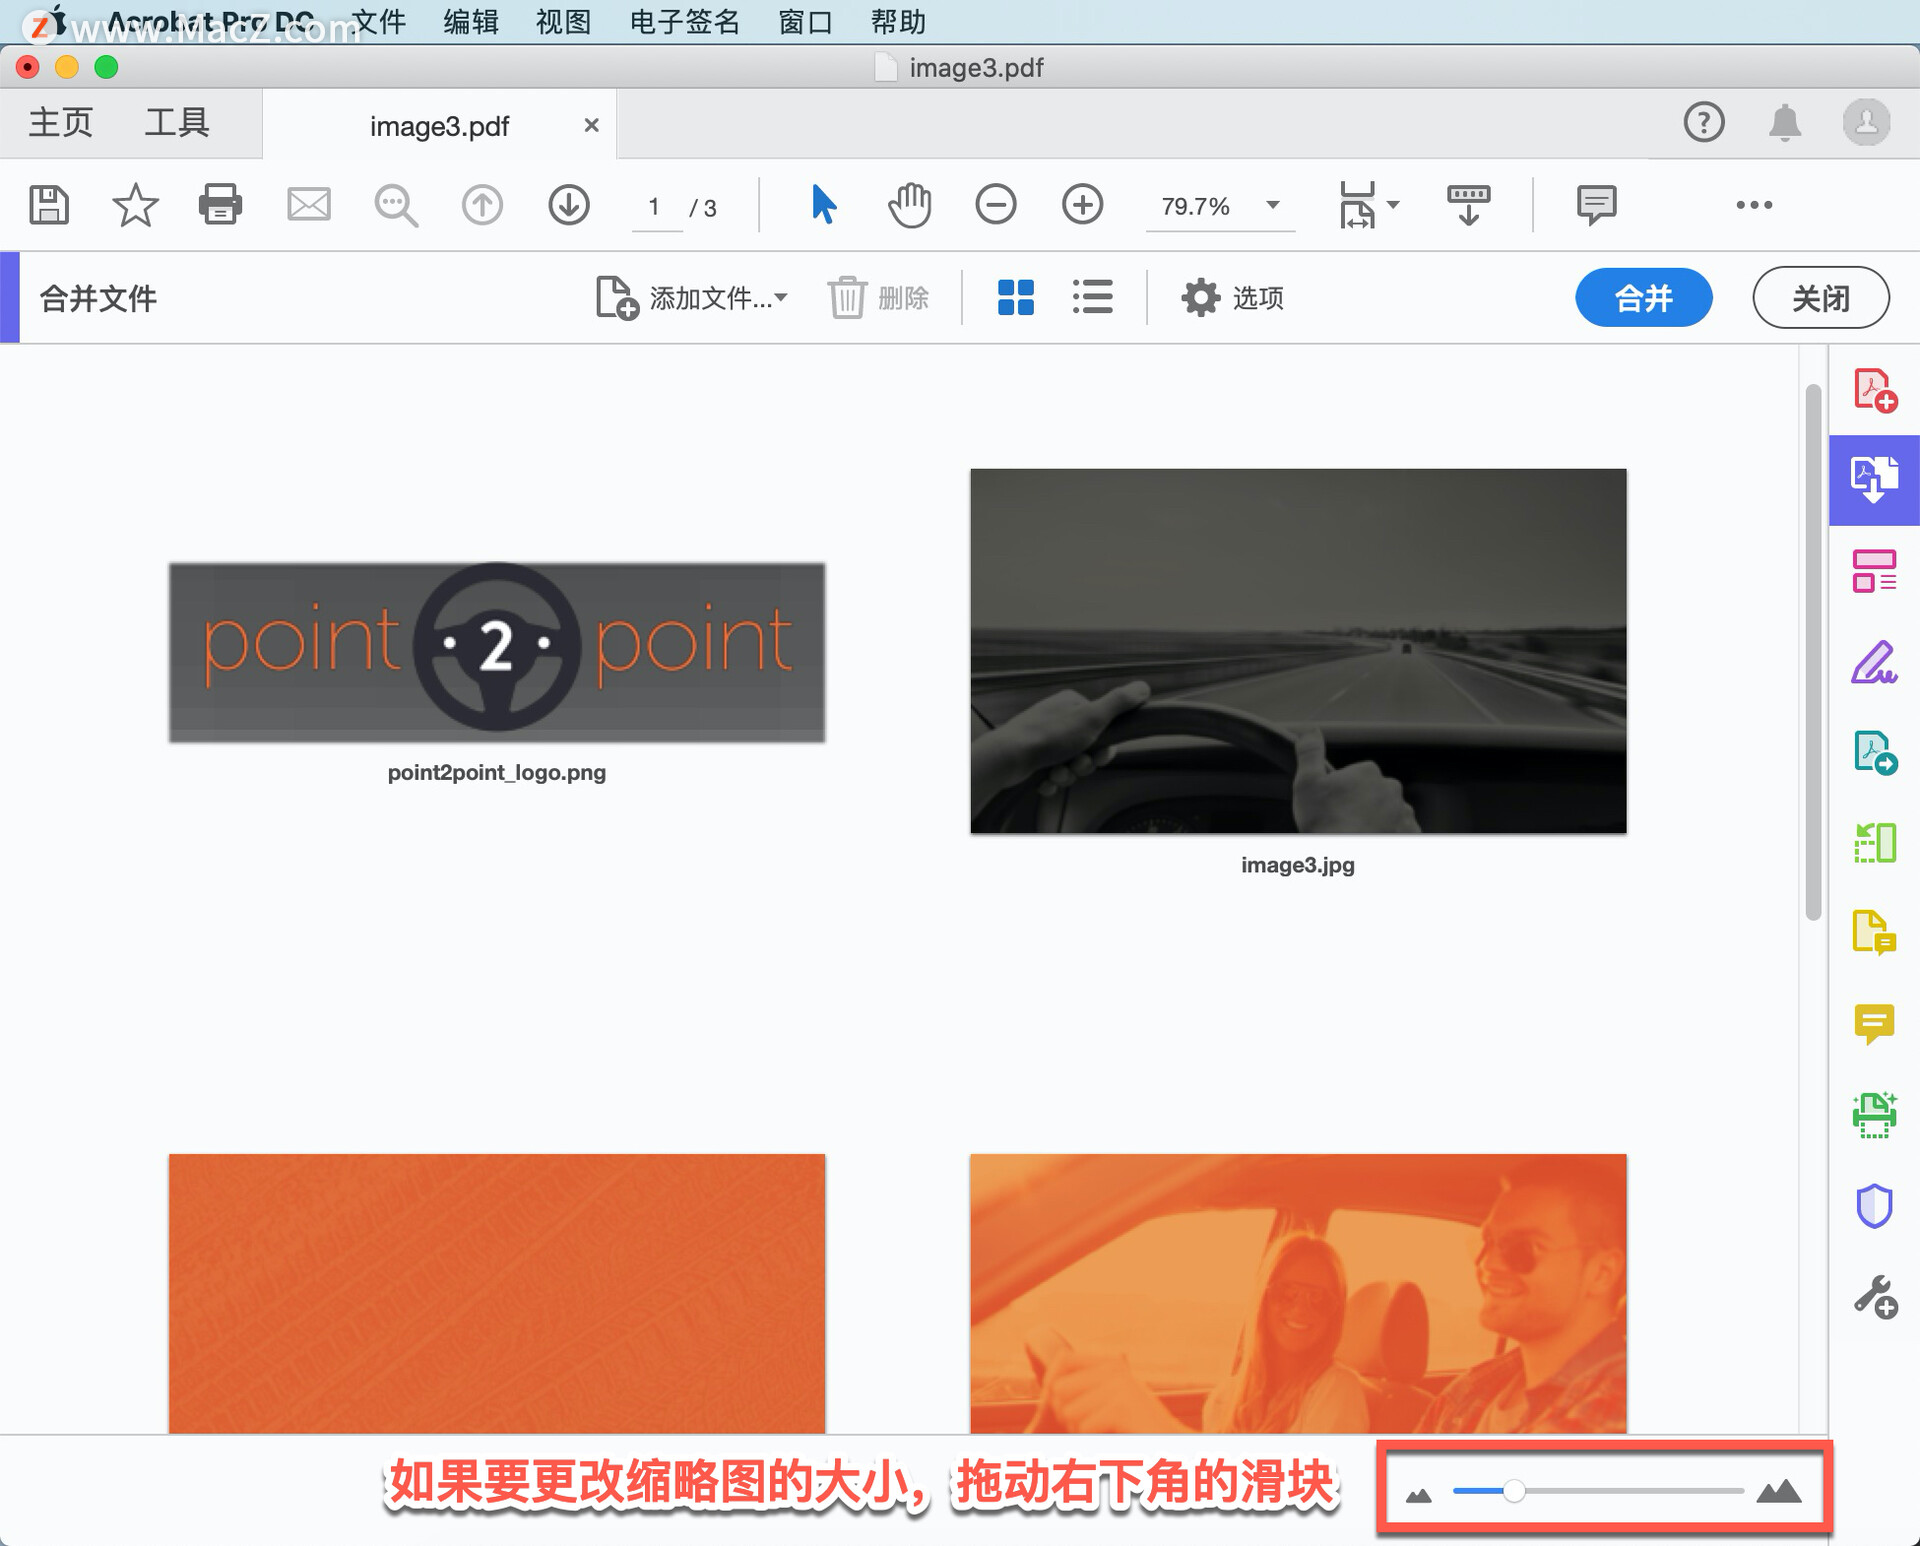Click the 关闭 button

(x=1821, y=297)
